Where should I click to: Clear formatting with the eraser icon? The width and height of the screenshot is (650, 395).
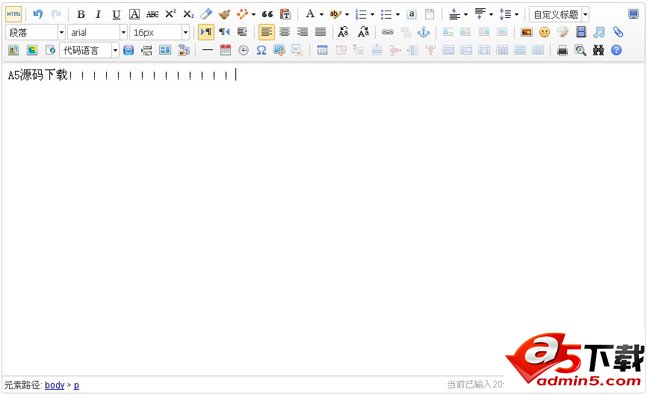point(206,15)
